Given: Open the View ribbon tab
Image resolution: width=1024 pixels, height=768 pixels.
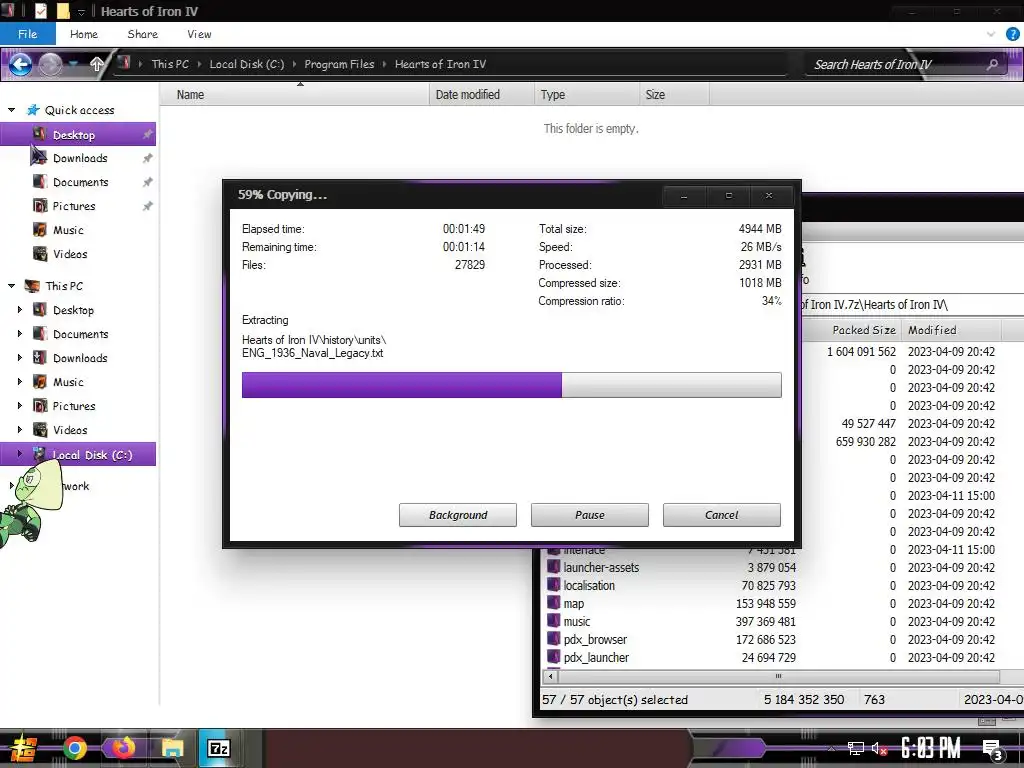Looking at the screenshot, I should [199, 34].
